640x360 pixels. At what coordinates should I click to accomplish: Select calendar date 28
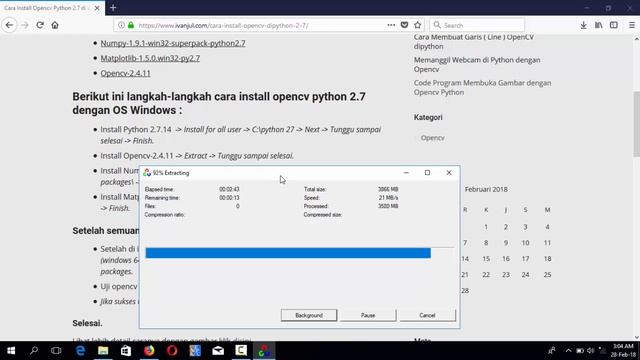click(x=465, y=291)
